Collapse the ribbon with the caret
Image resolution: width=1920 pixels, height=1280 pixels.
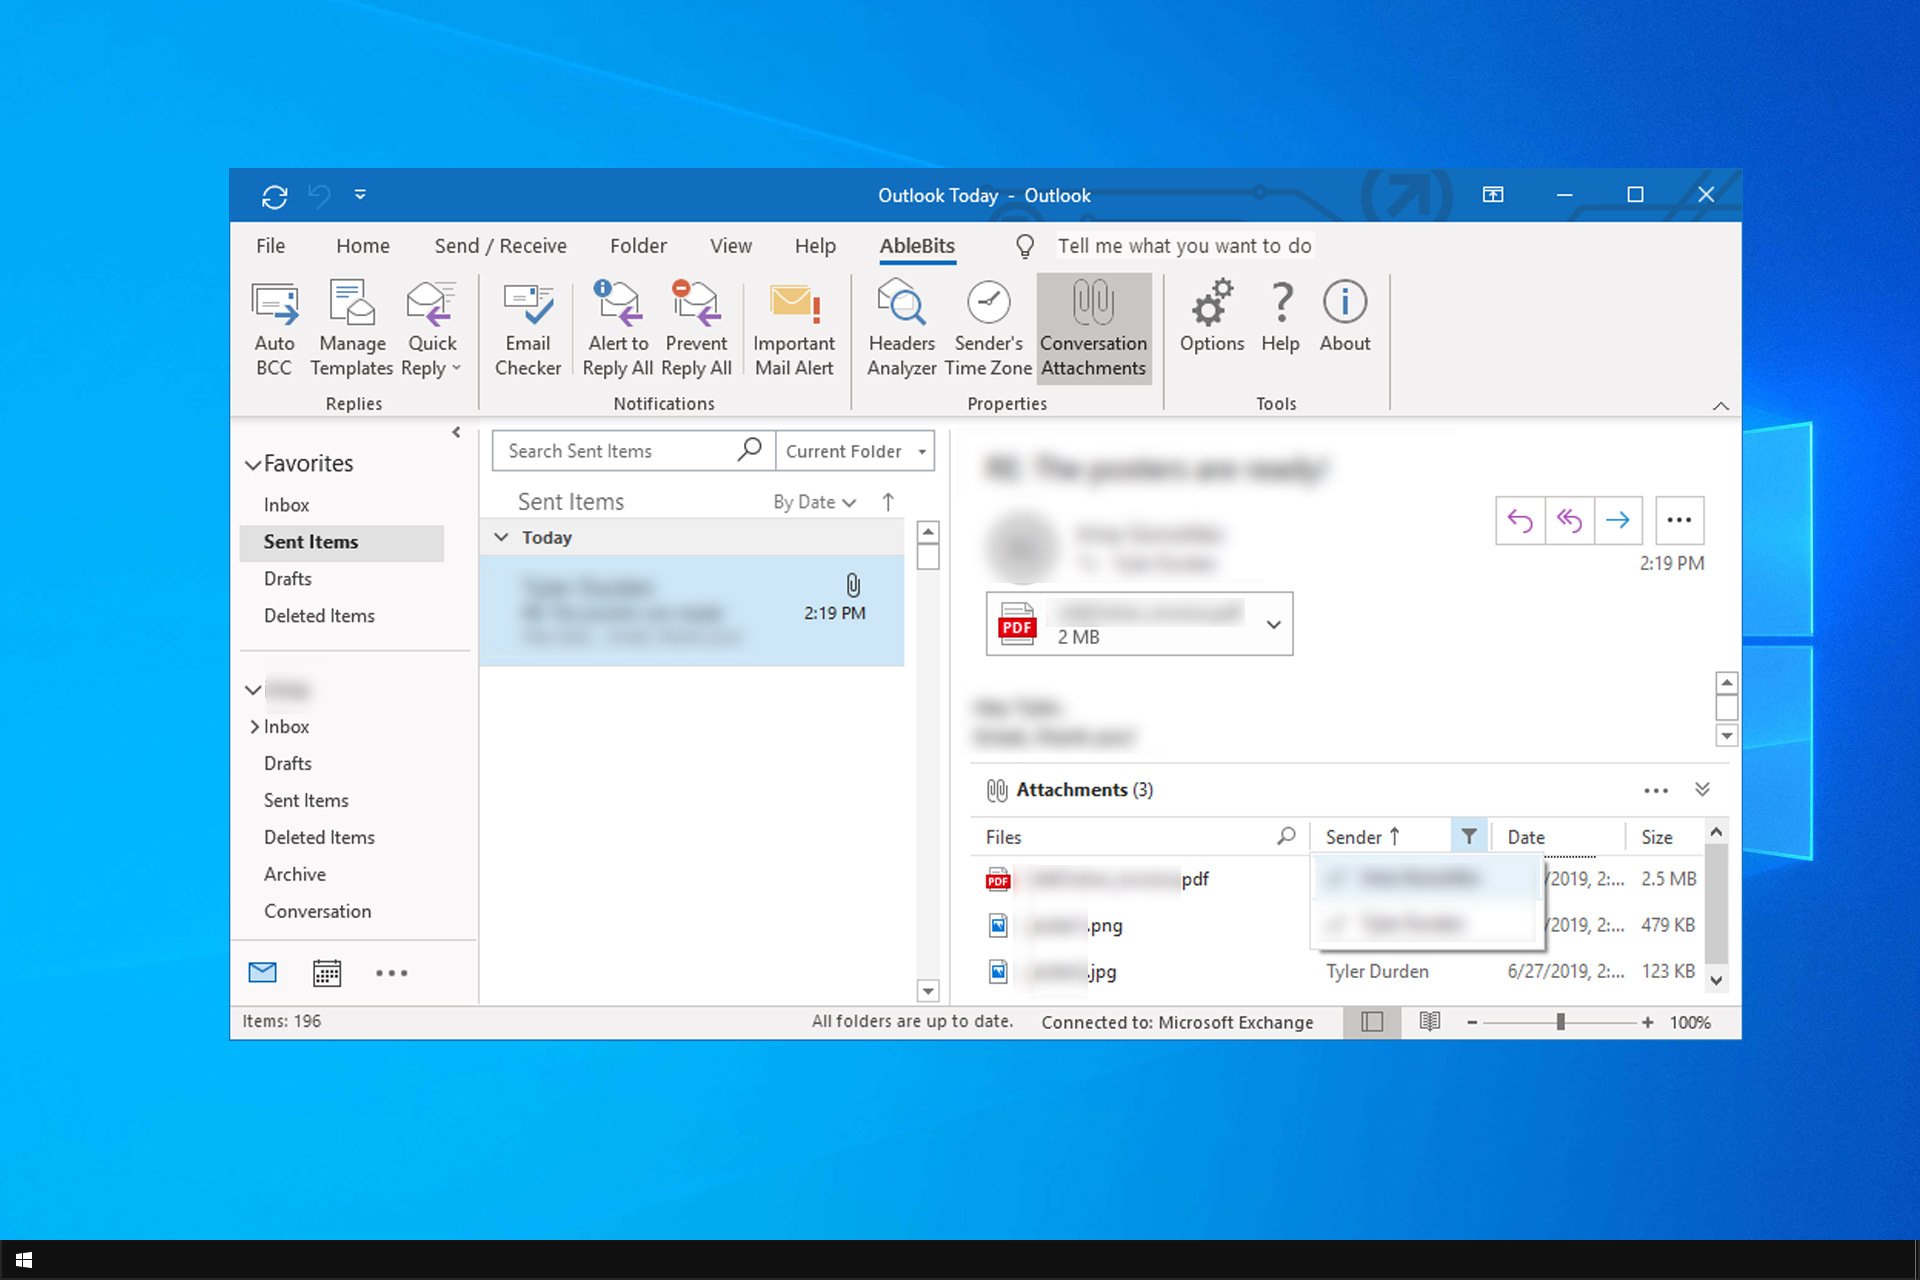pos(1720,405)
